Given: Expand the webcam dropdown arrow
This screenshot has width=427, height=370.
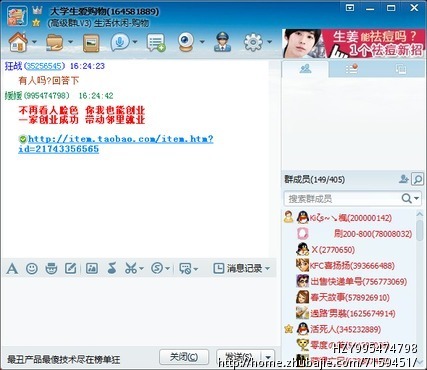Looking at the screenshot, I should [202, 42].
